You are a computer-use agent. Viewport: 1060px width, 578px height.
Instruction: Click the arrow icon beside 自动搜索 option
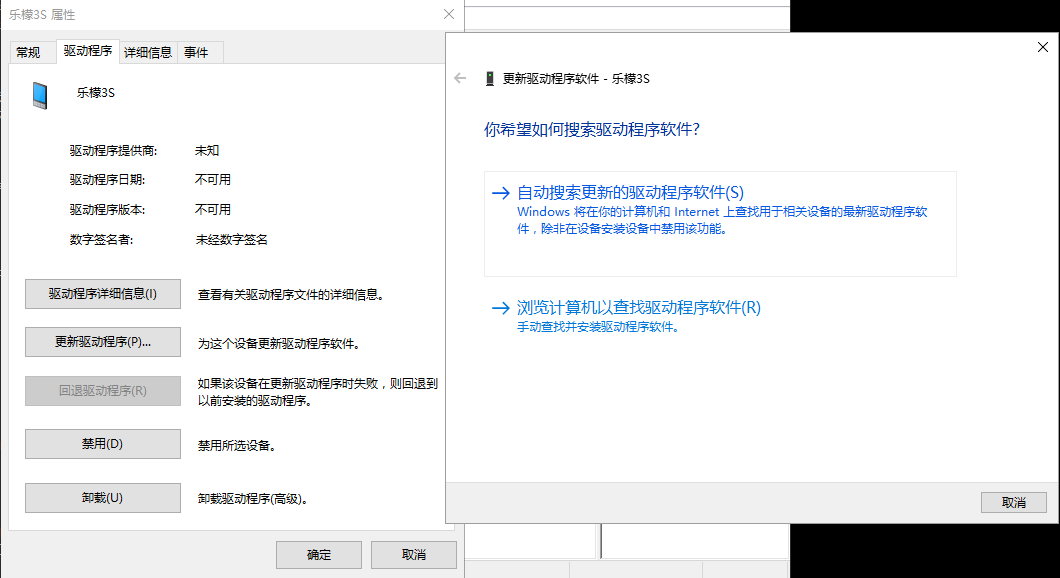coord(501,193)
